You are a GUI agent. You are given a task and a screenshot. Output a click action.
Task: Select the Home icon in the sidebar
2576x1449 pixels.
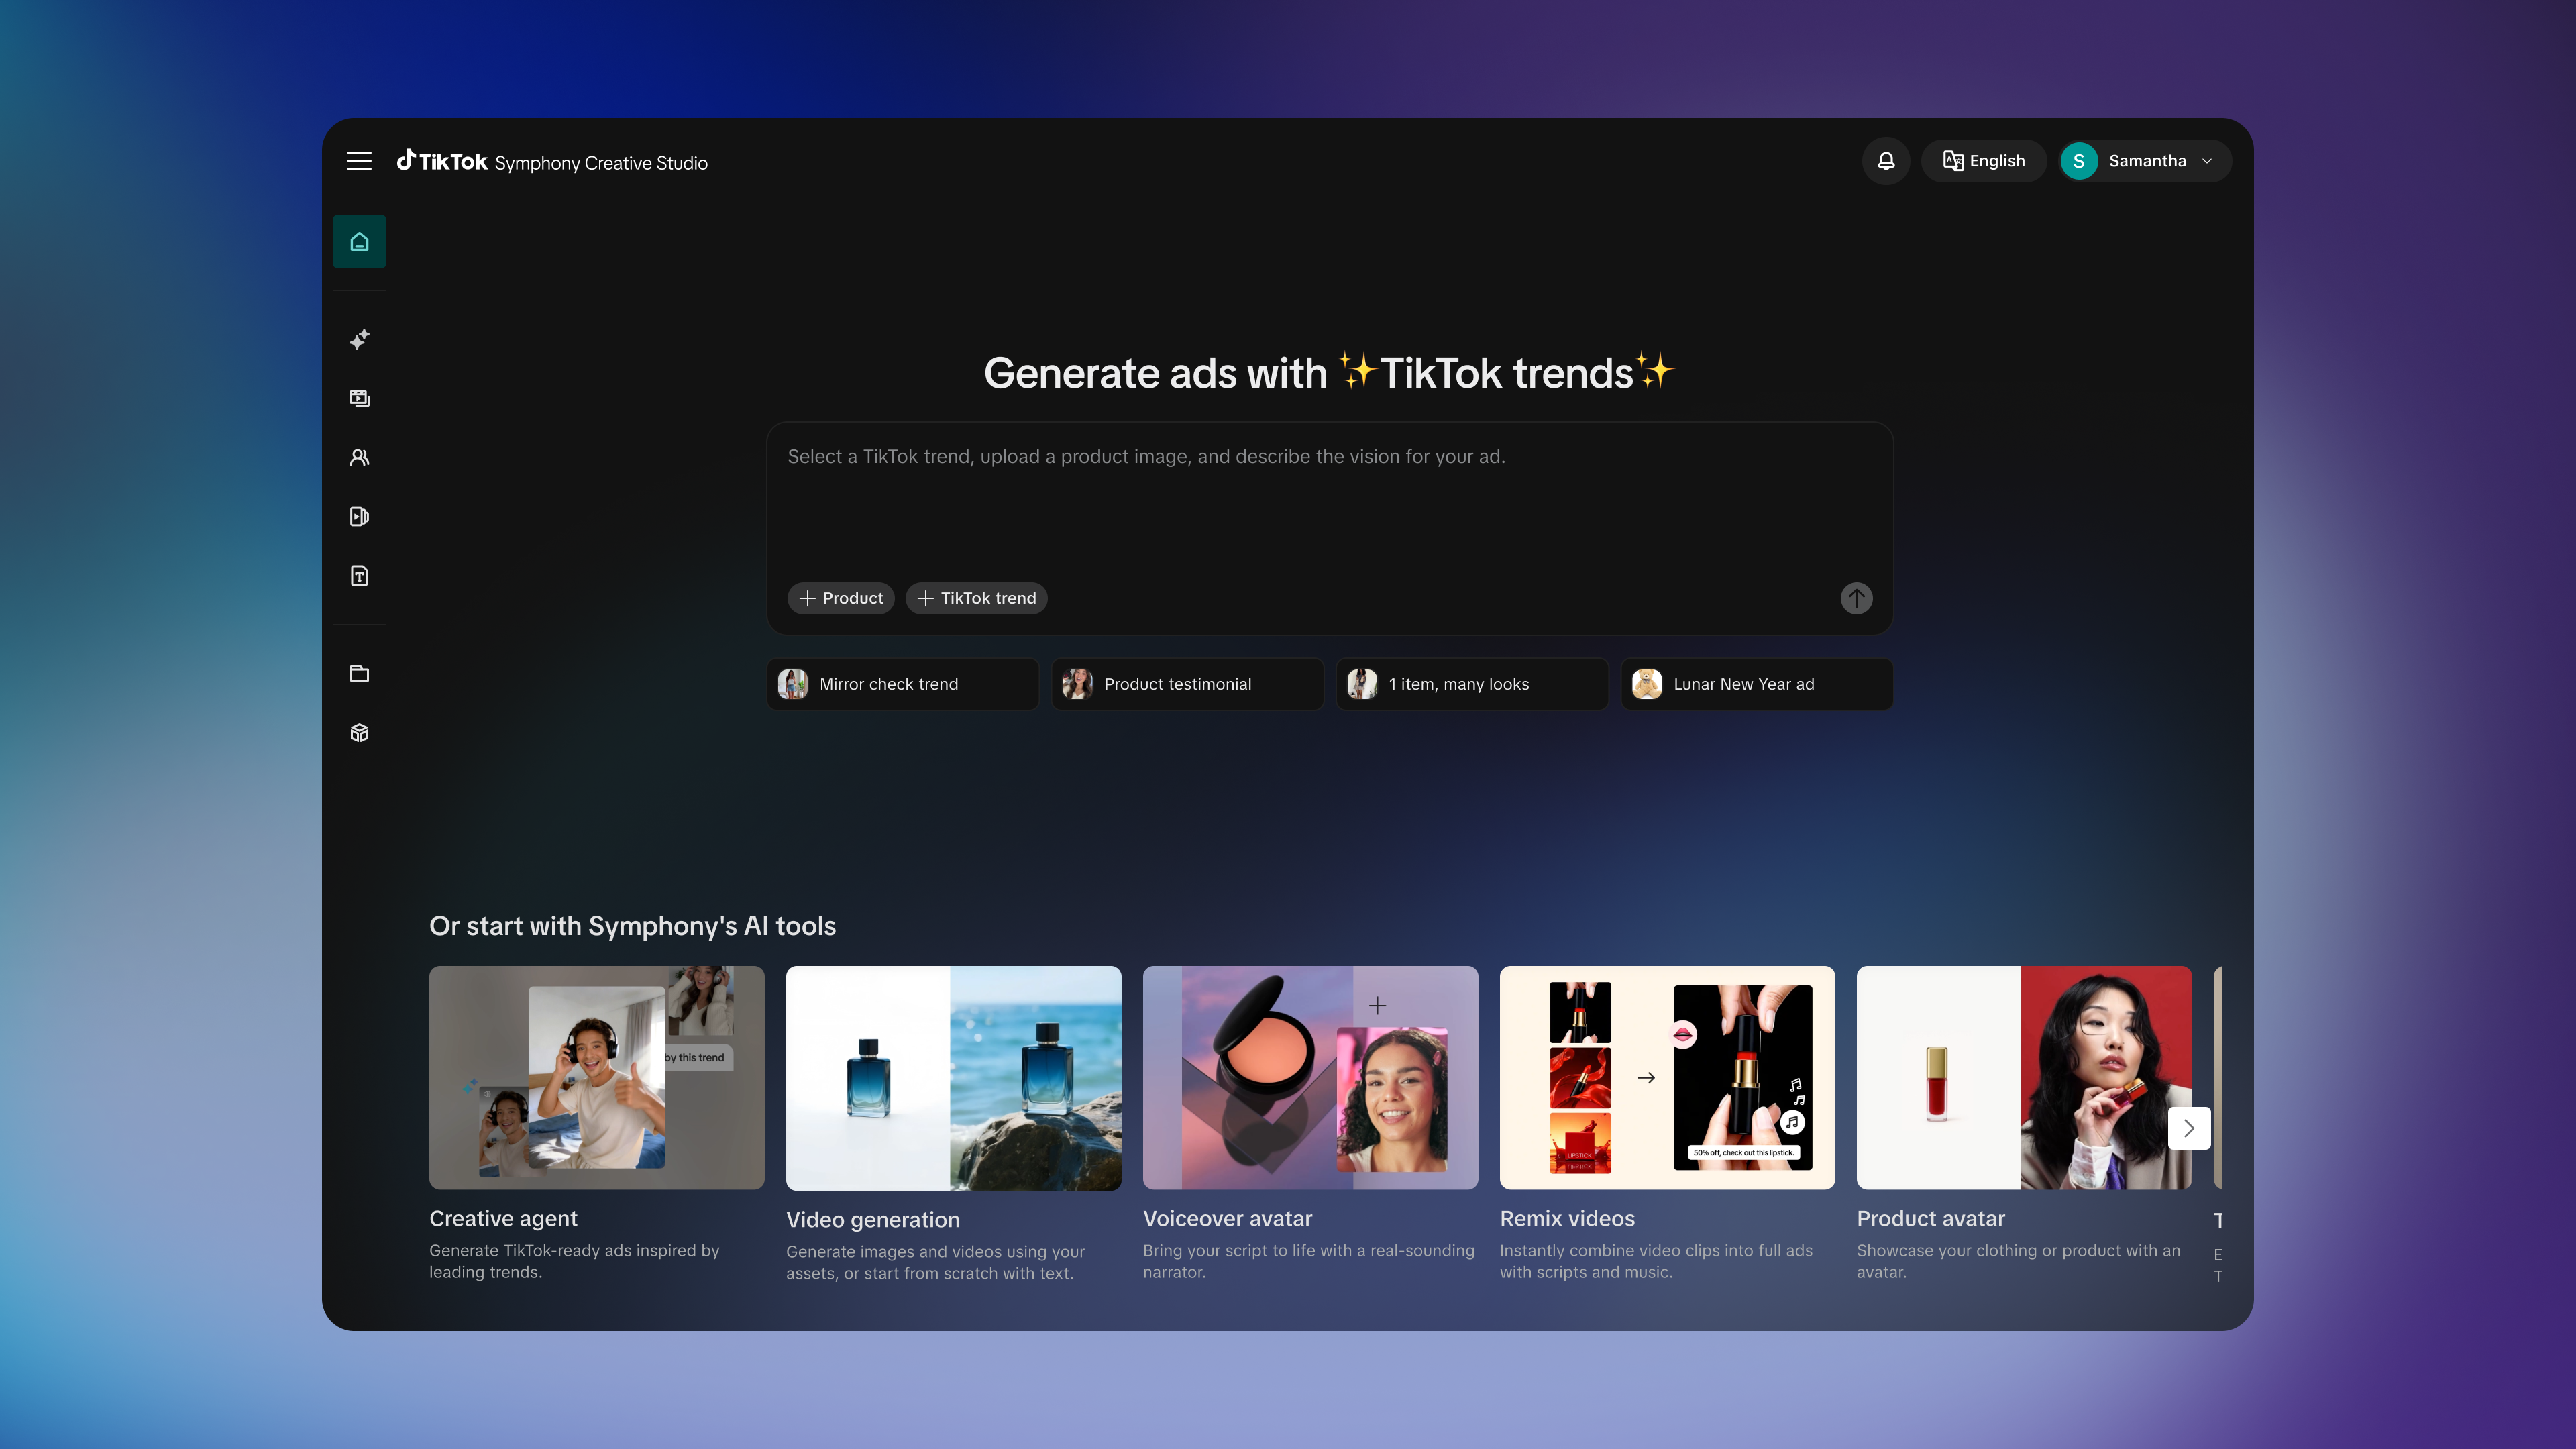pyautogui.click(x=359, y=241)
